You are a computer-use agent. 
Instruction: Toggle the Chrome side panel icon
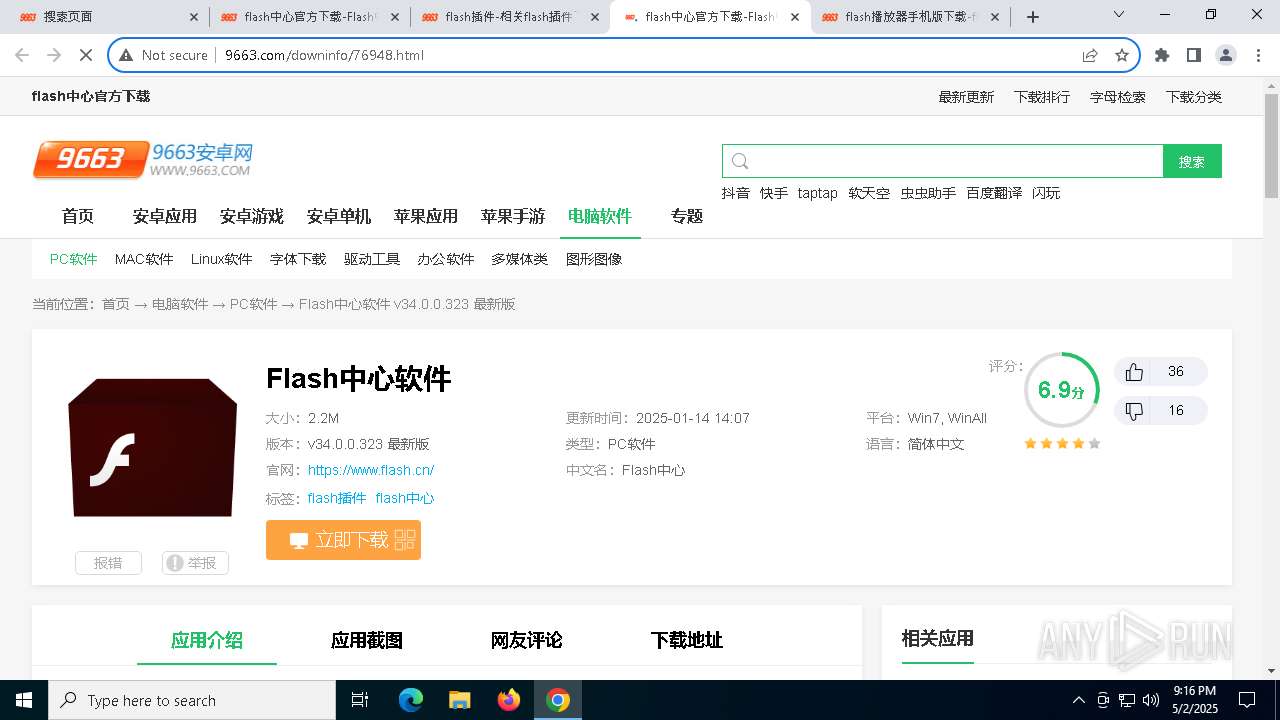pos(1194,55)
